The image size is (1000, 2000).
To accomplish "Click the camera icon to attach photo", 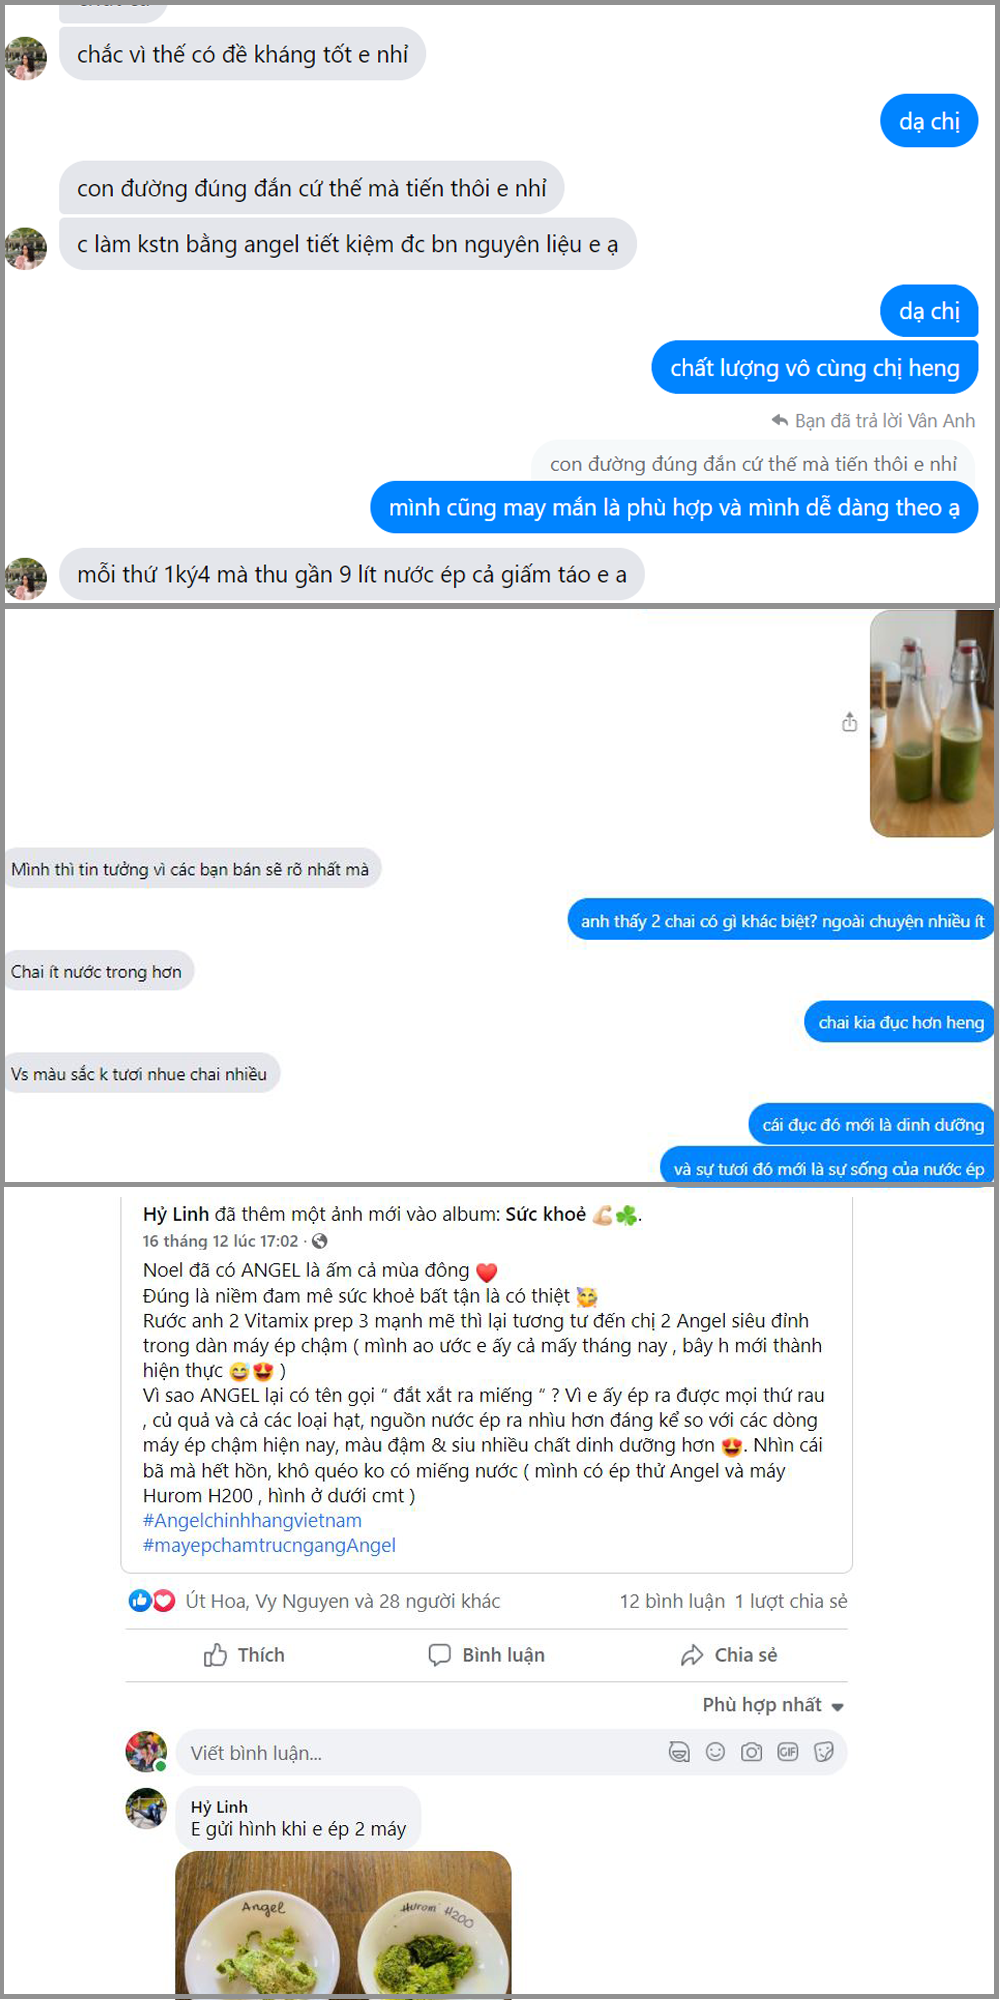I will tap(751, 1751).
